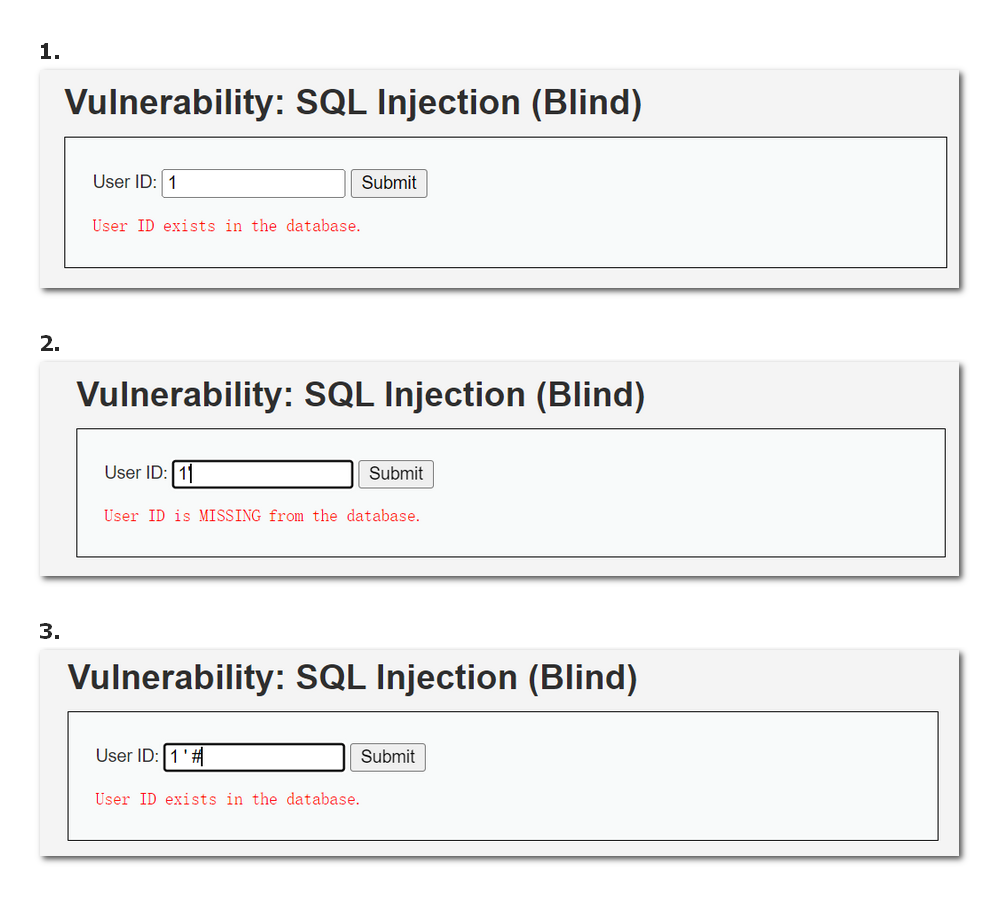The image size is (1000, 897).
Task: Click the "User ID is MISSING" result message
Action: pyautogui.click(x=262, y=516)
